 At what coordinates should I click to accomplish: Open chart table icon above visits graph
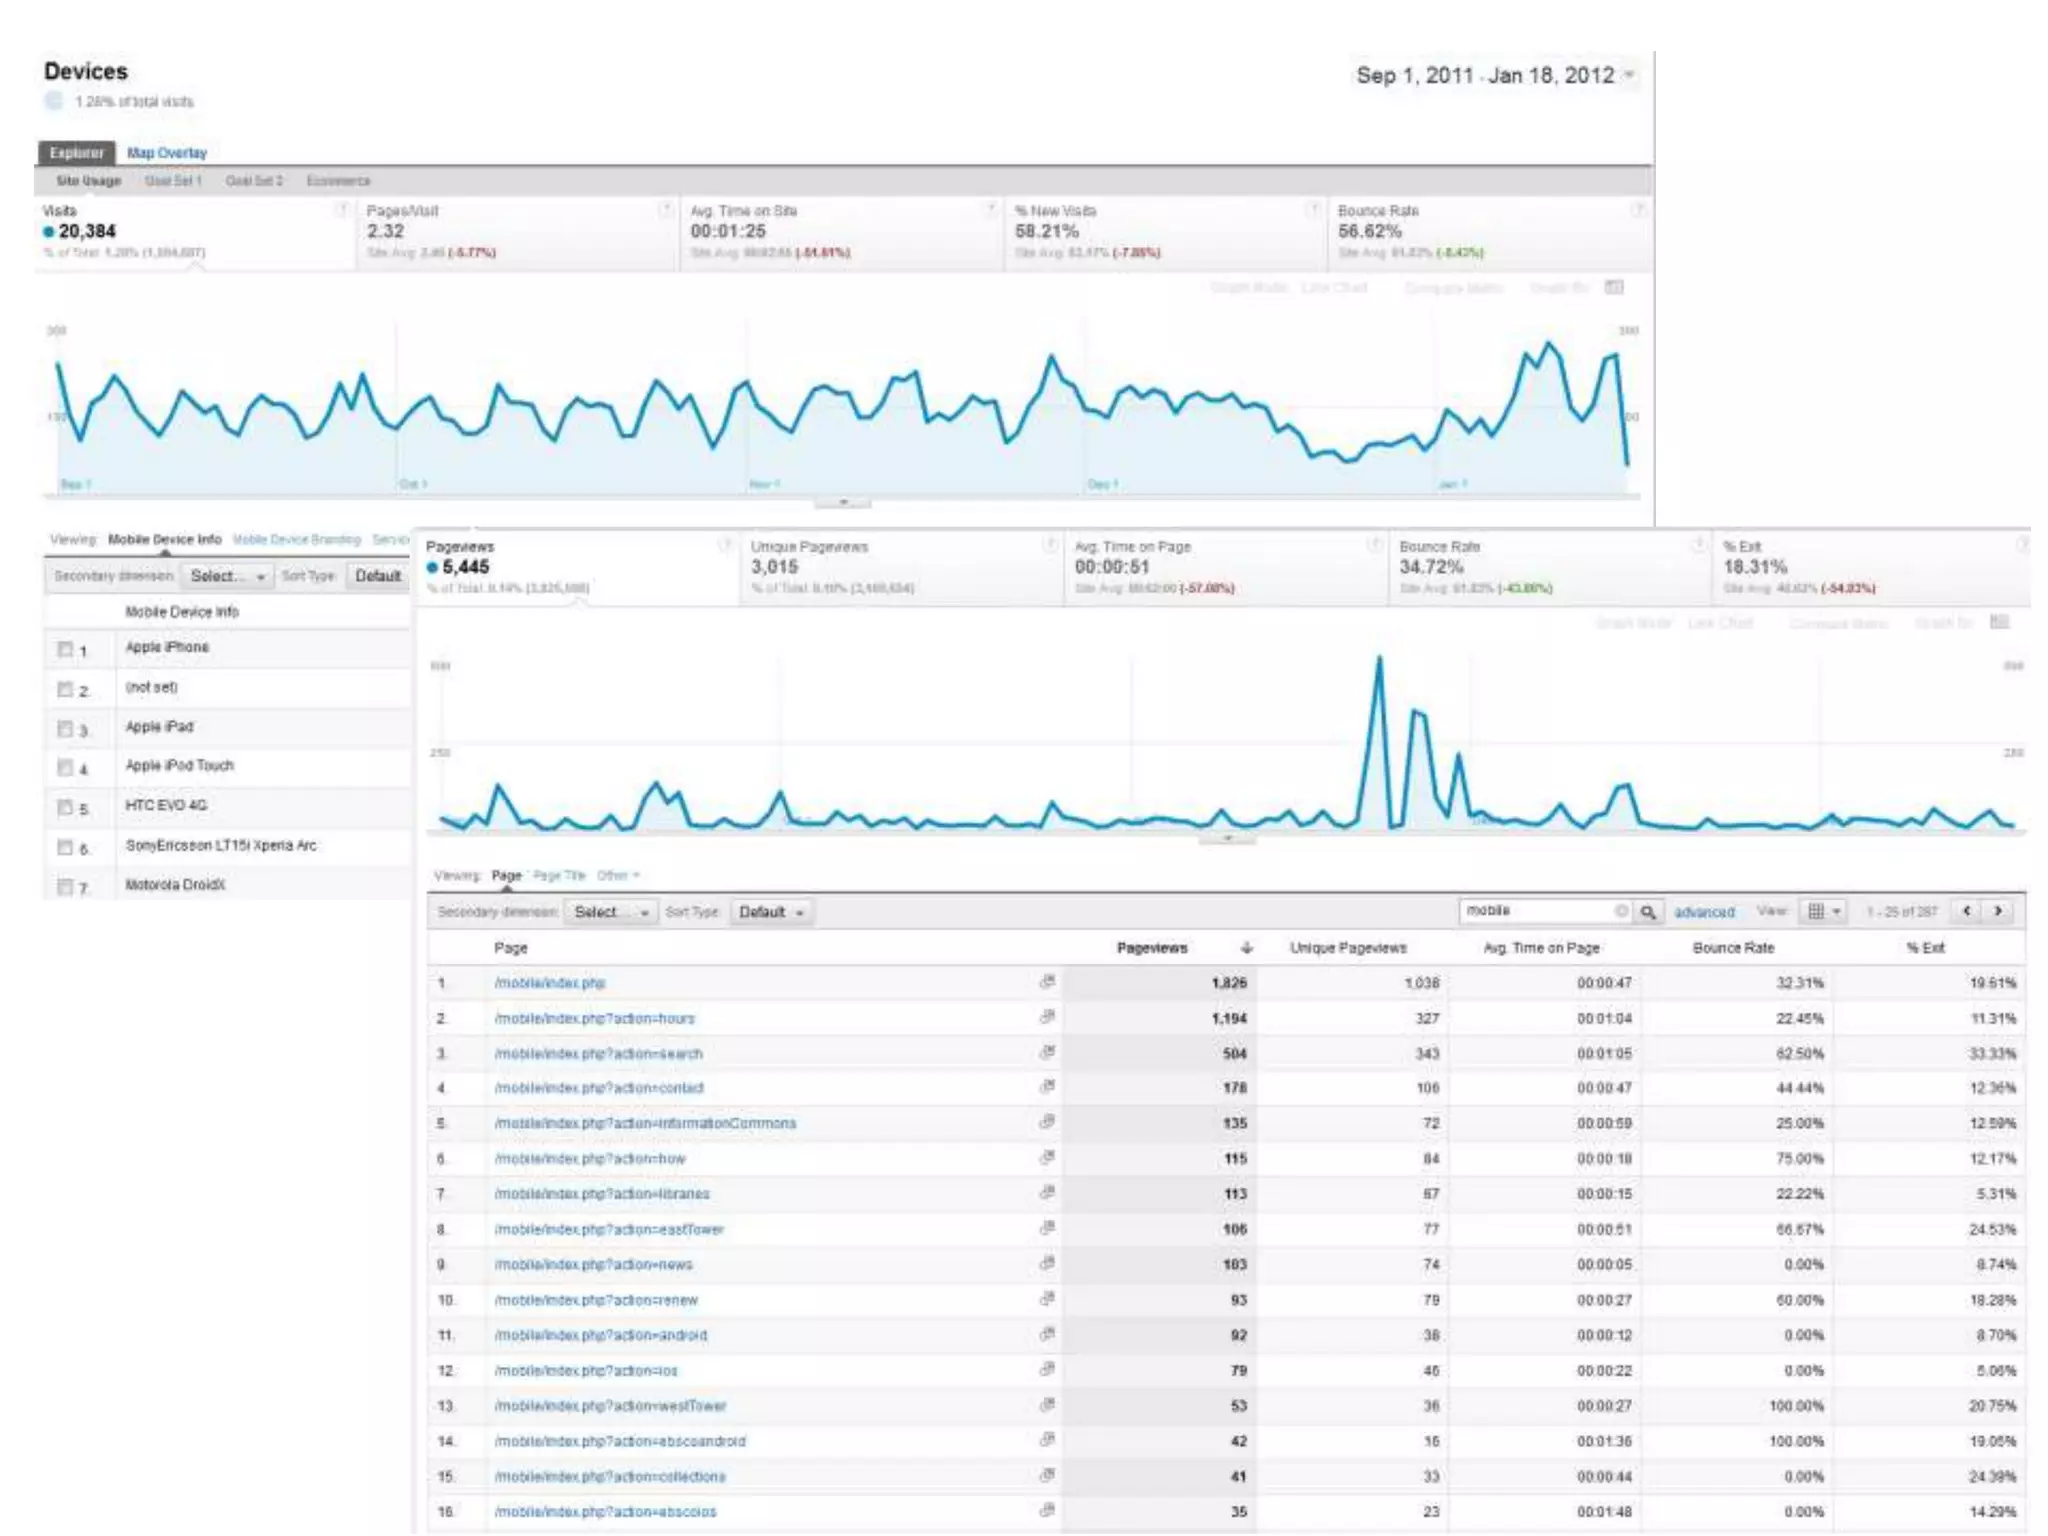click(x=1614, y=288)
